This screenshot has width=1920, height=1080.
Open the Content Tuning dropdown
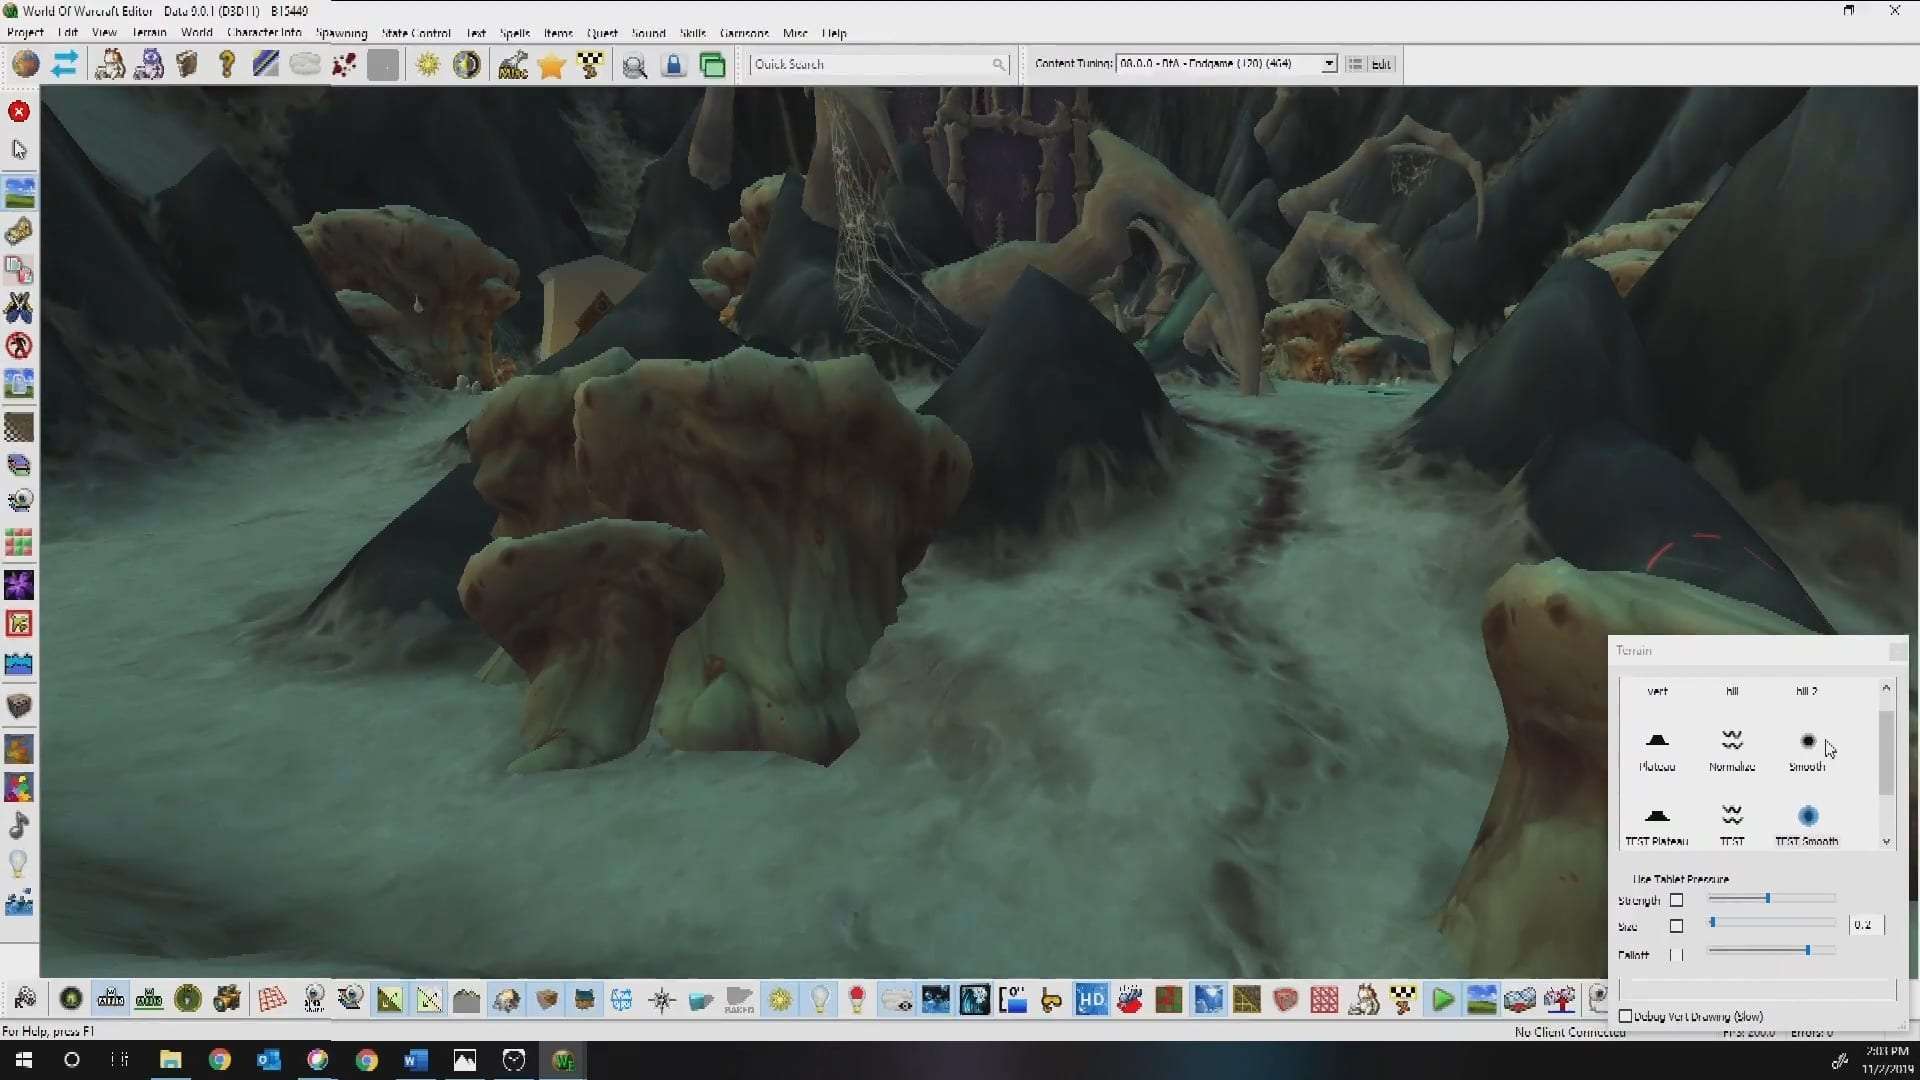pos(1329,64)
